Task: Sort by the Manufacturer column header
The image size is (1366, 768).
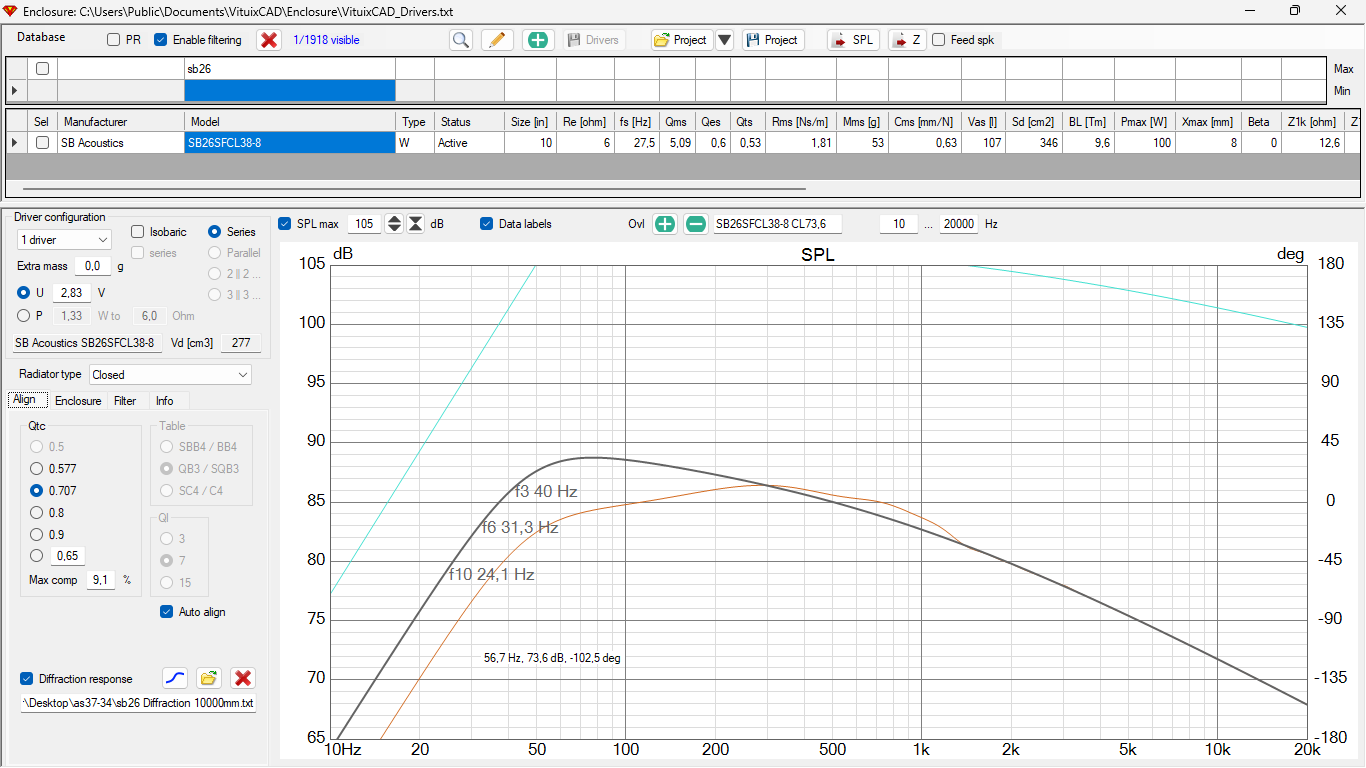Action: coord(122,122)
